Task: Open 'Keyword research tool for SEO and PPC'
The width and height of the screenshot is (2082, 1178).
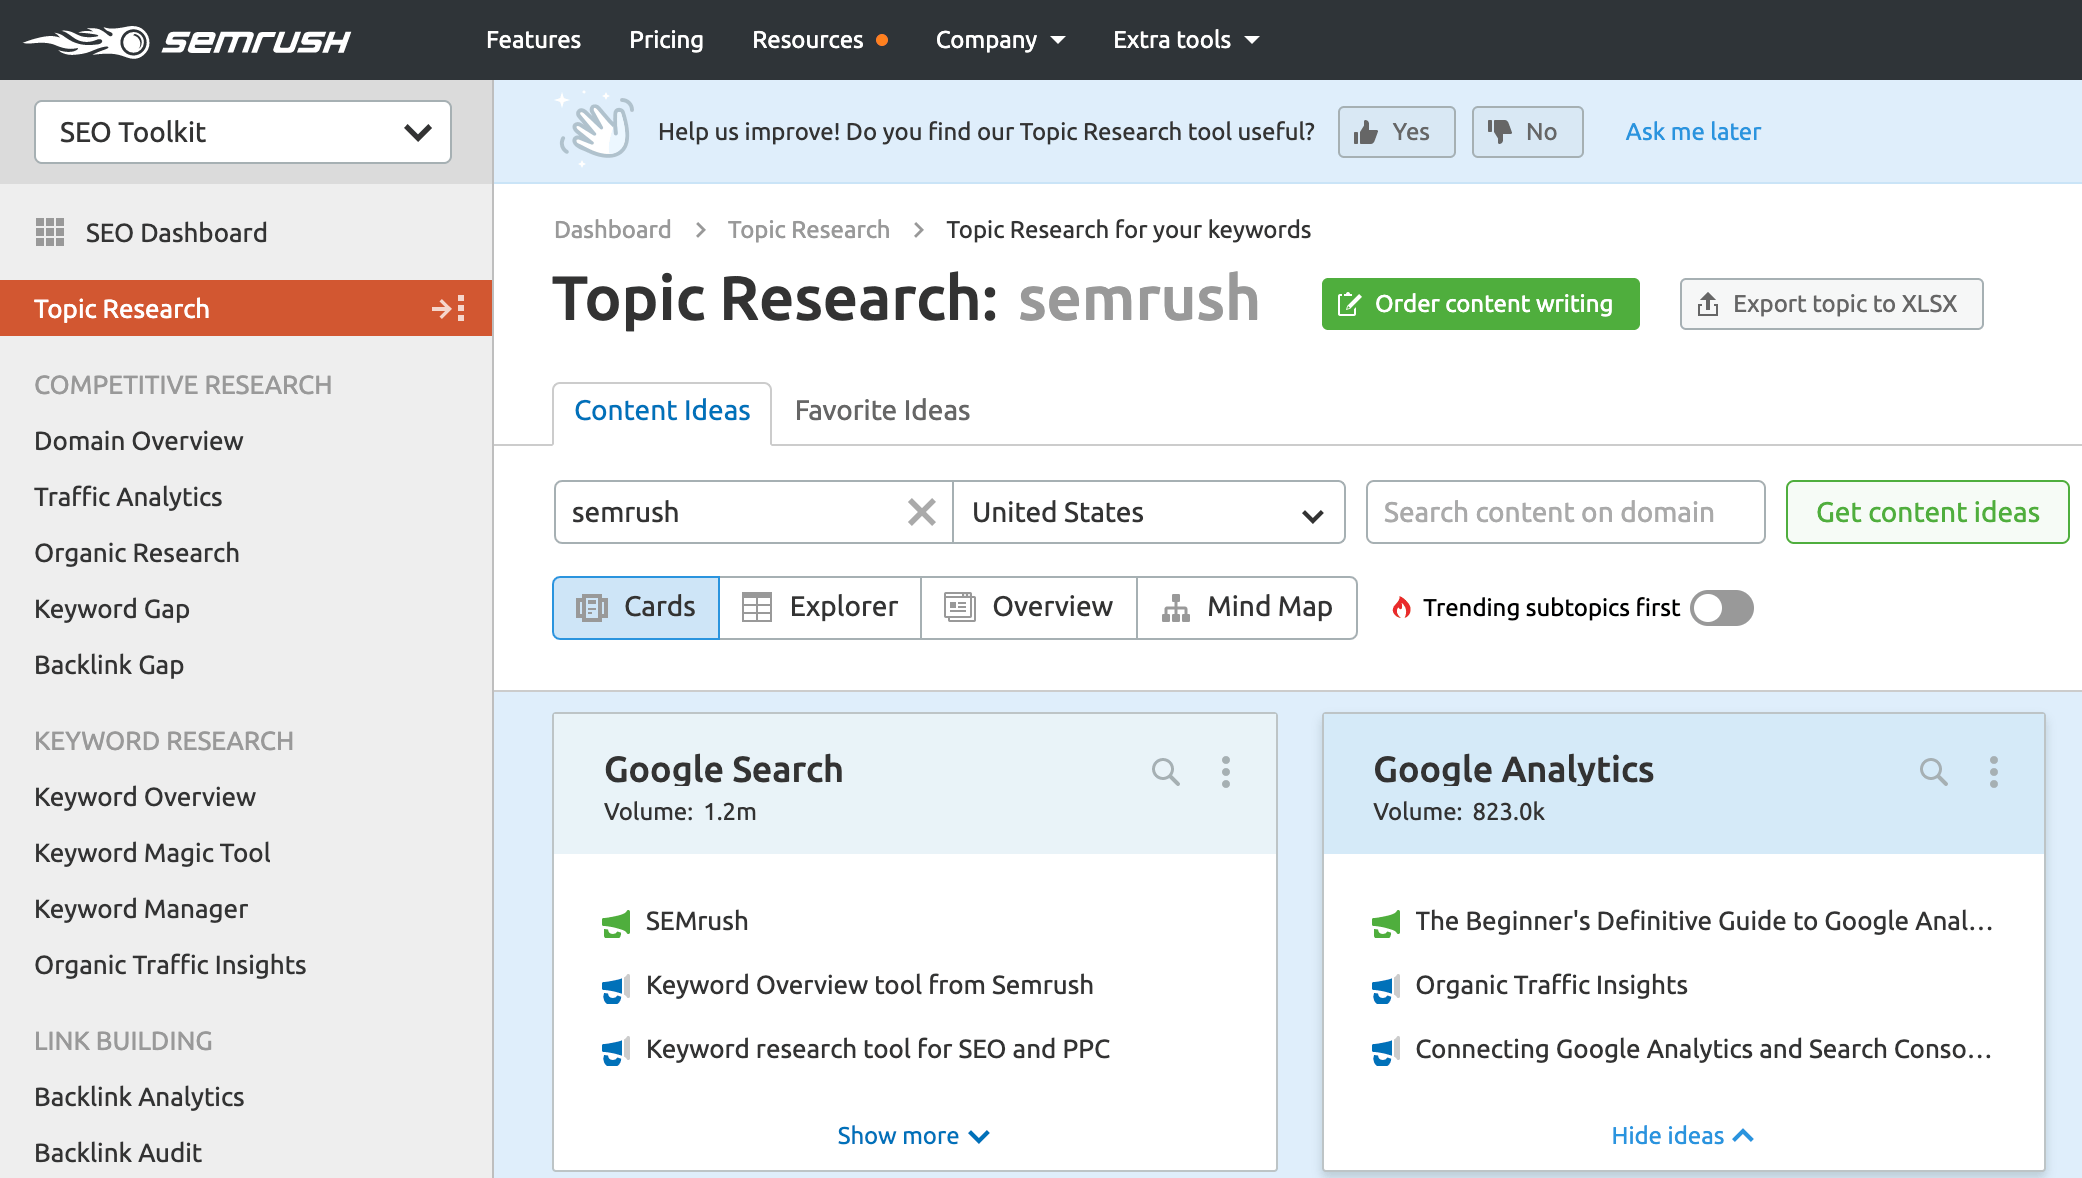Action: tap(878, 1049)
